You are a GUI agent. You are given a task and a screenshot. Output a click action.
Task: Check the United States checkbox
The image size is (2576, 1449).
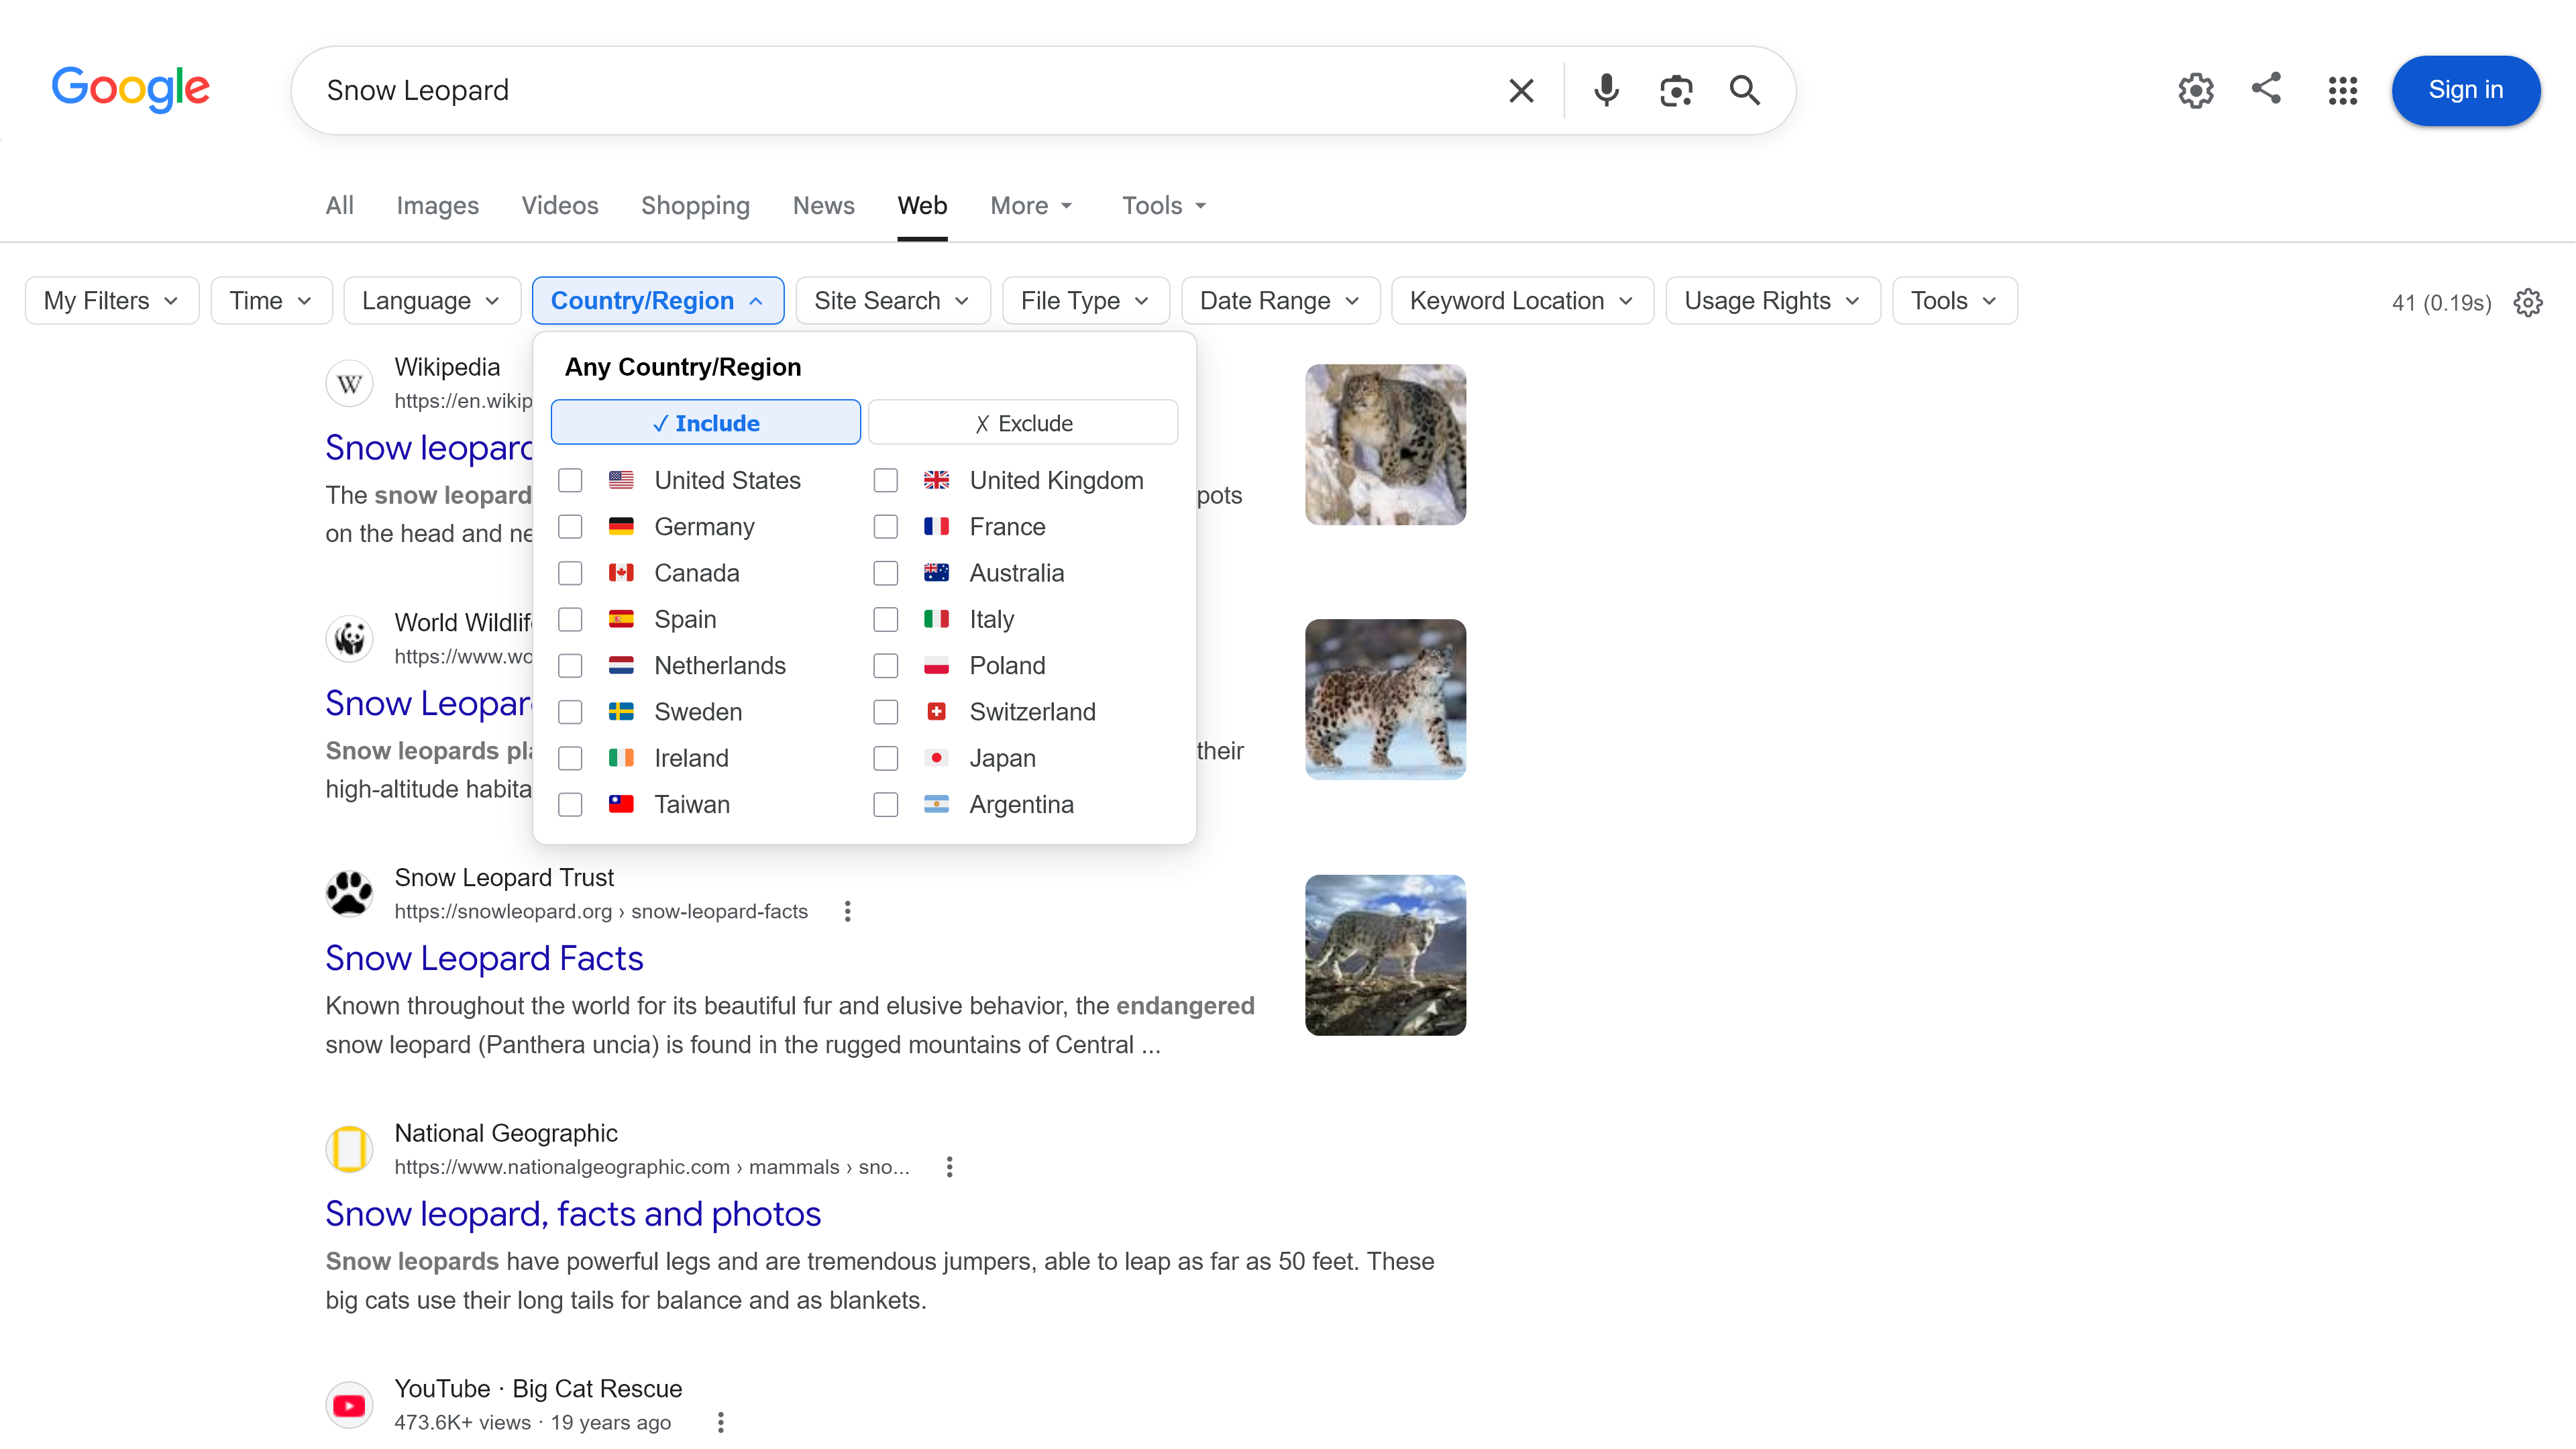(x=570, y=480)
